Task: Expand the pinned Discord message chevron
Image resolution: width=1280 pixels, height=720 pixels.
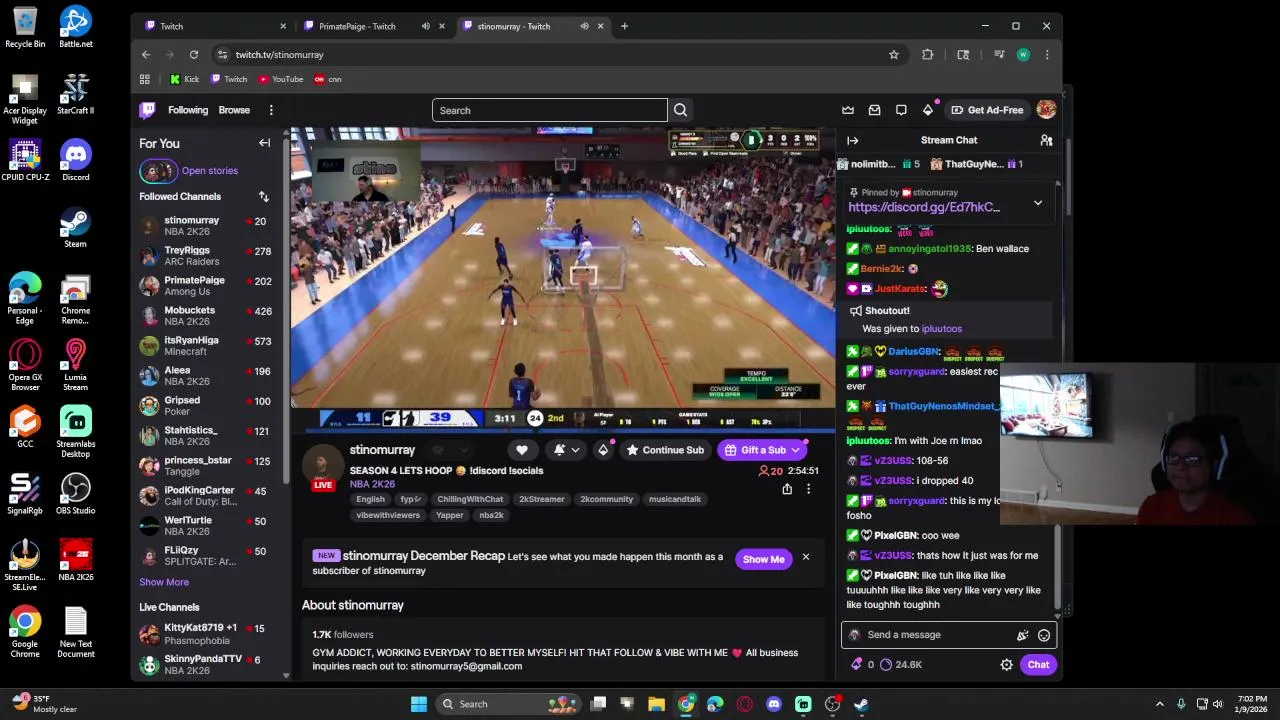Action: (x=1038, y=203)
